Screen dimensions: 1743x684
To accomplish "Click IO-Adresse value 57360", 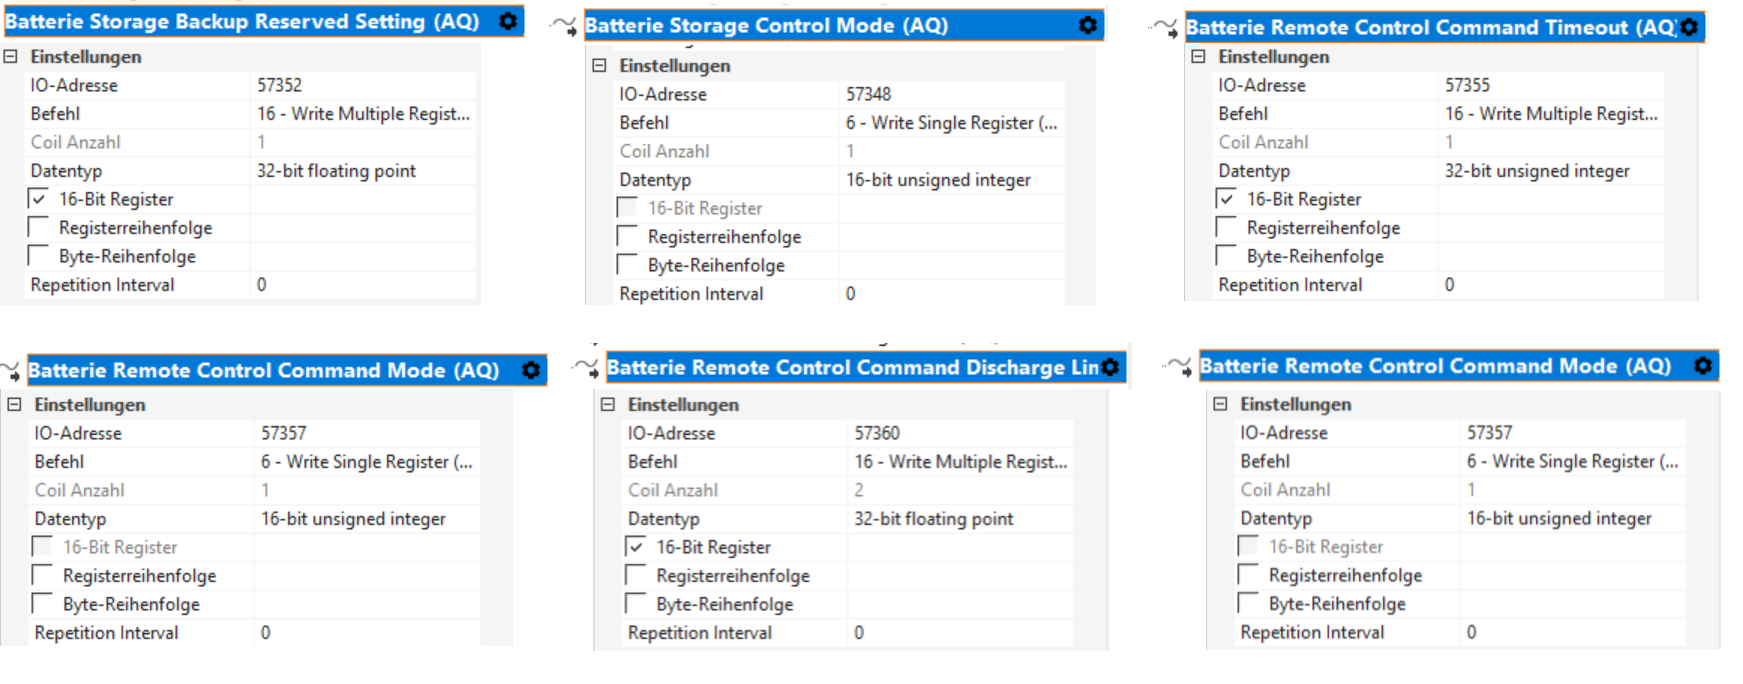I will 960,434.
